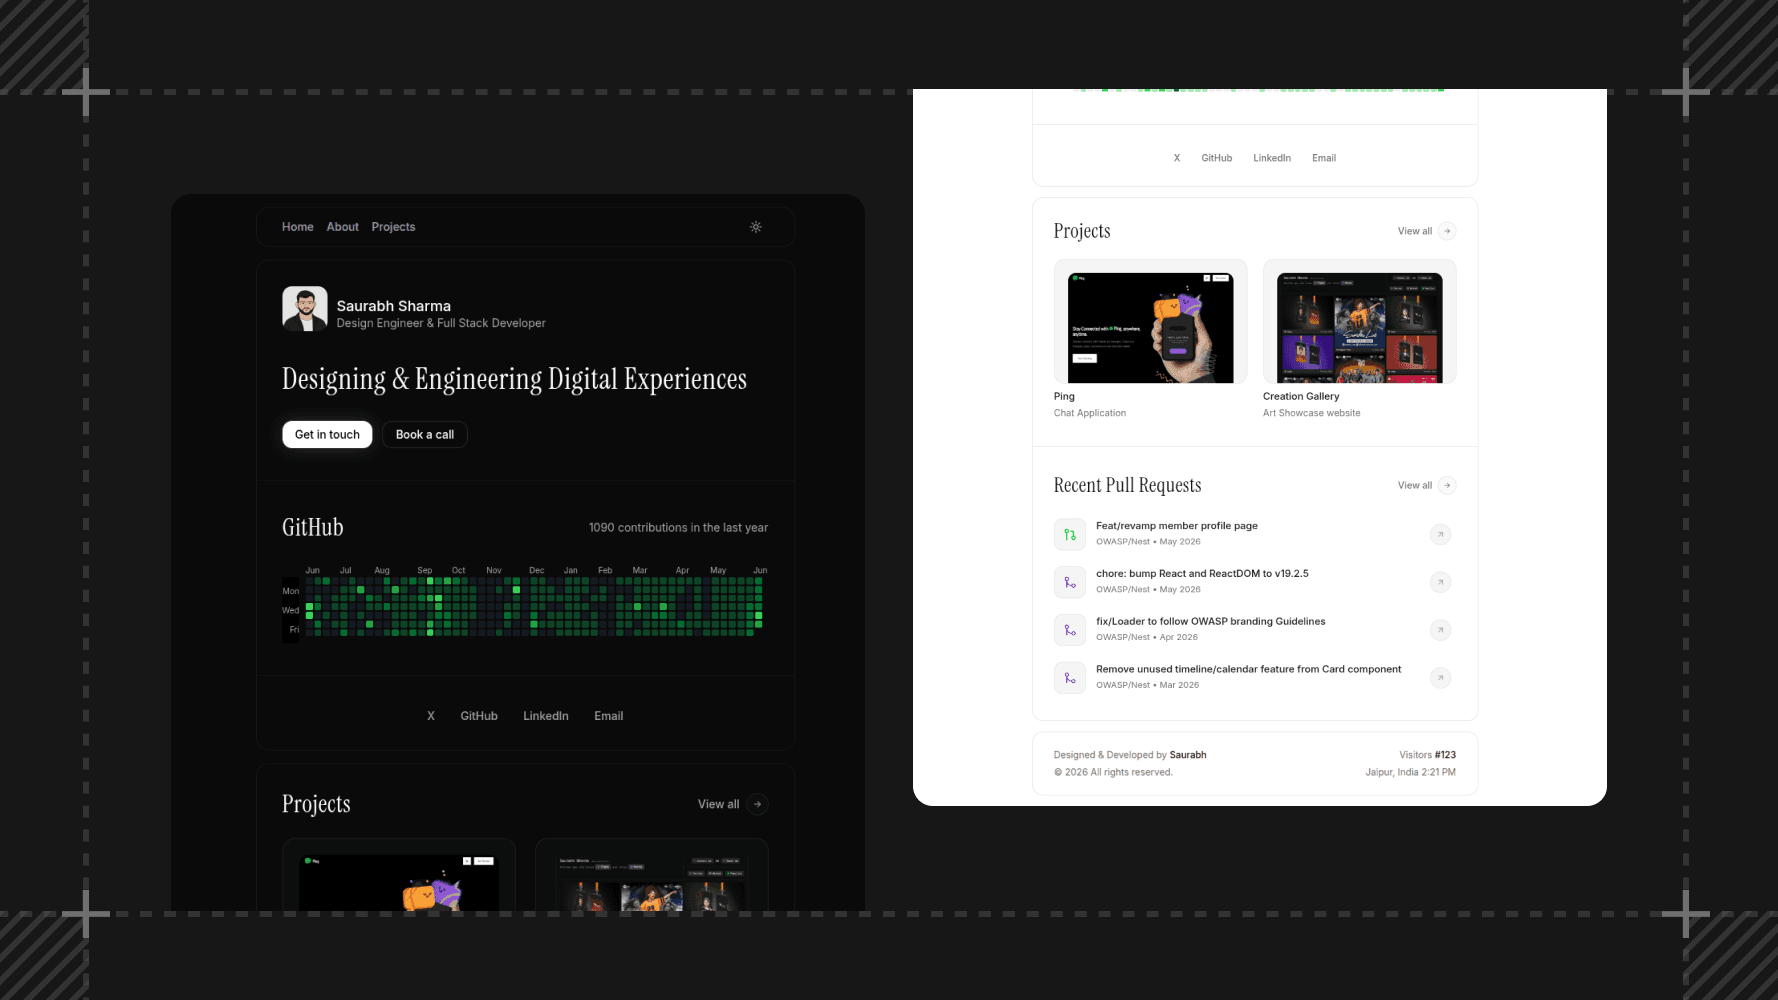This screenshot has height=1000, width=1778.
Task: Click 'chore: bump React and ReactDOM to v19.2.5'
Action: point(1202,574)
